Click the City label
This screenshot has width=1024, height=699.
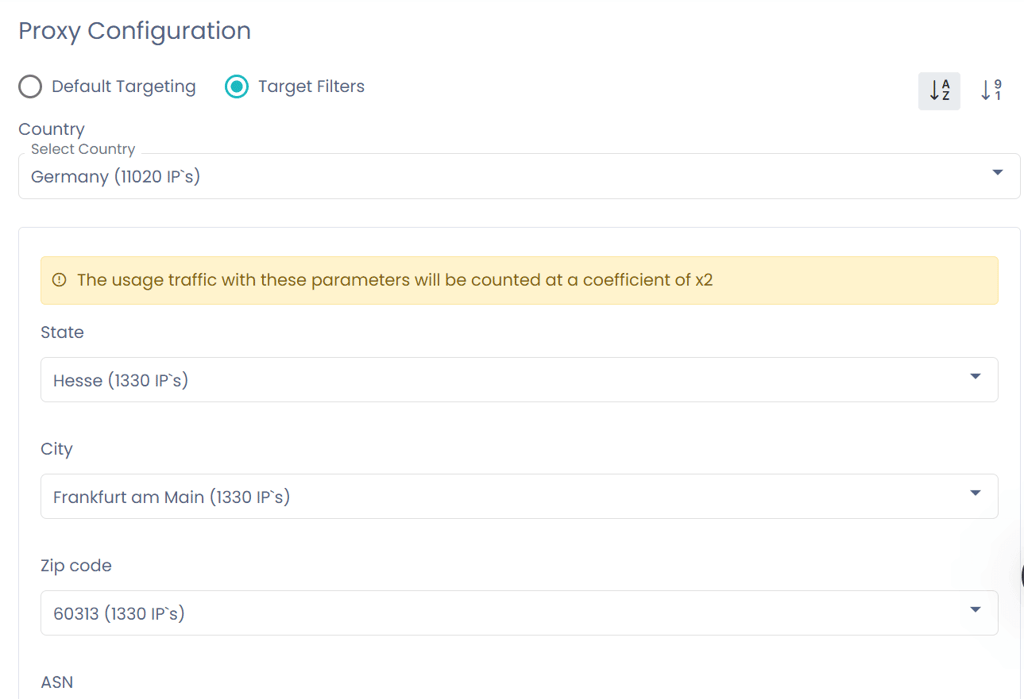pos(57,449)
